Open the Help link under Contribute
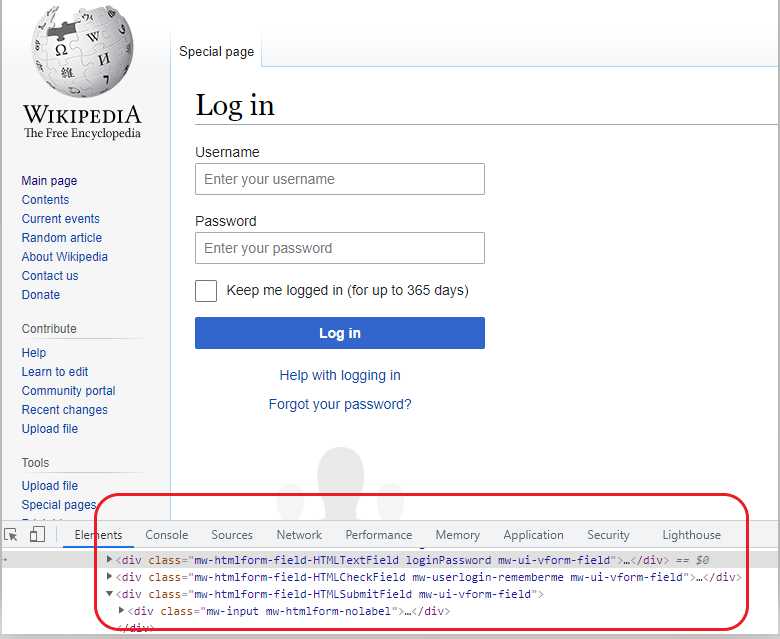 coord(34,353)
